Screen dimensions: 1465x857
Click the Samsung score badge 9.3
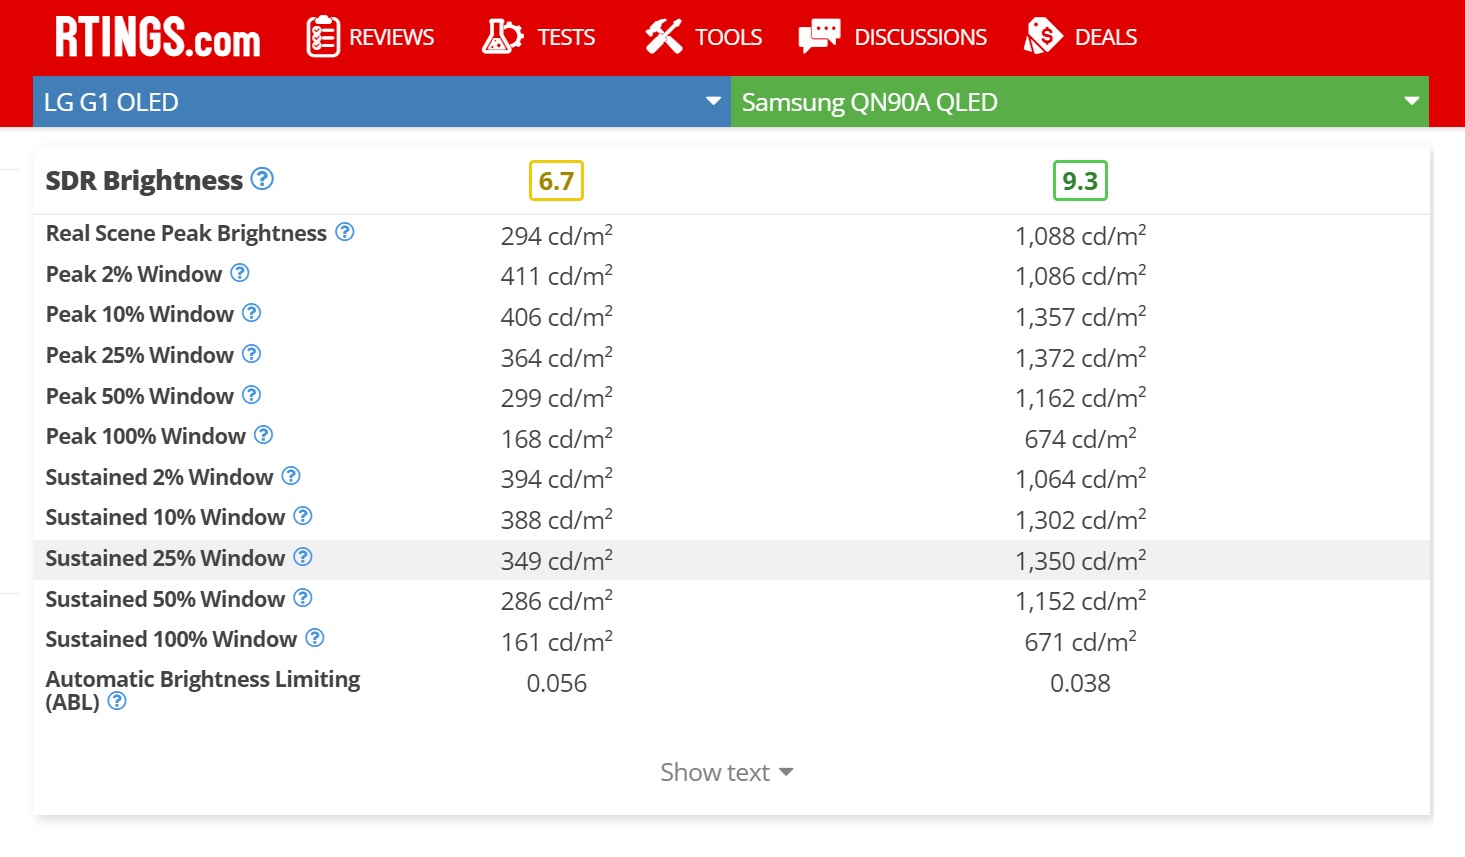click(1080, 181)
